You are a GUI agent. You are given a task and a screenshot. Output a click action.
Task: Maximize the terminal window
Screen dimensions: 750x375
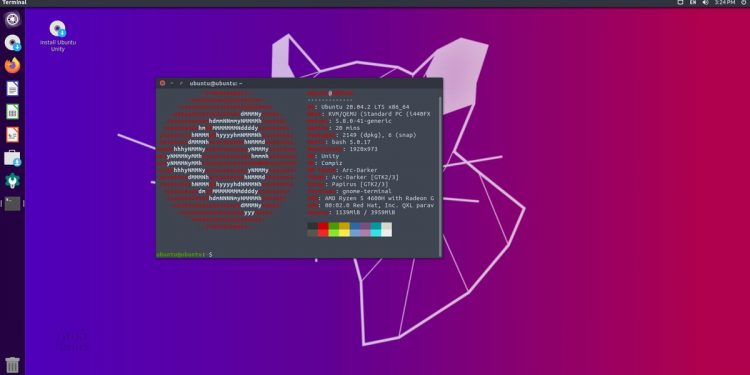(x=181, y=83)
